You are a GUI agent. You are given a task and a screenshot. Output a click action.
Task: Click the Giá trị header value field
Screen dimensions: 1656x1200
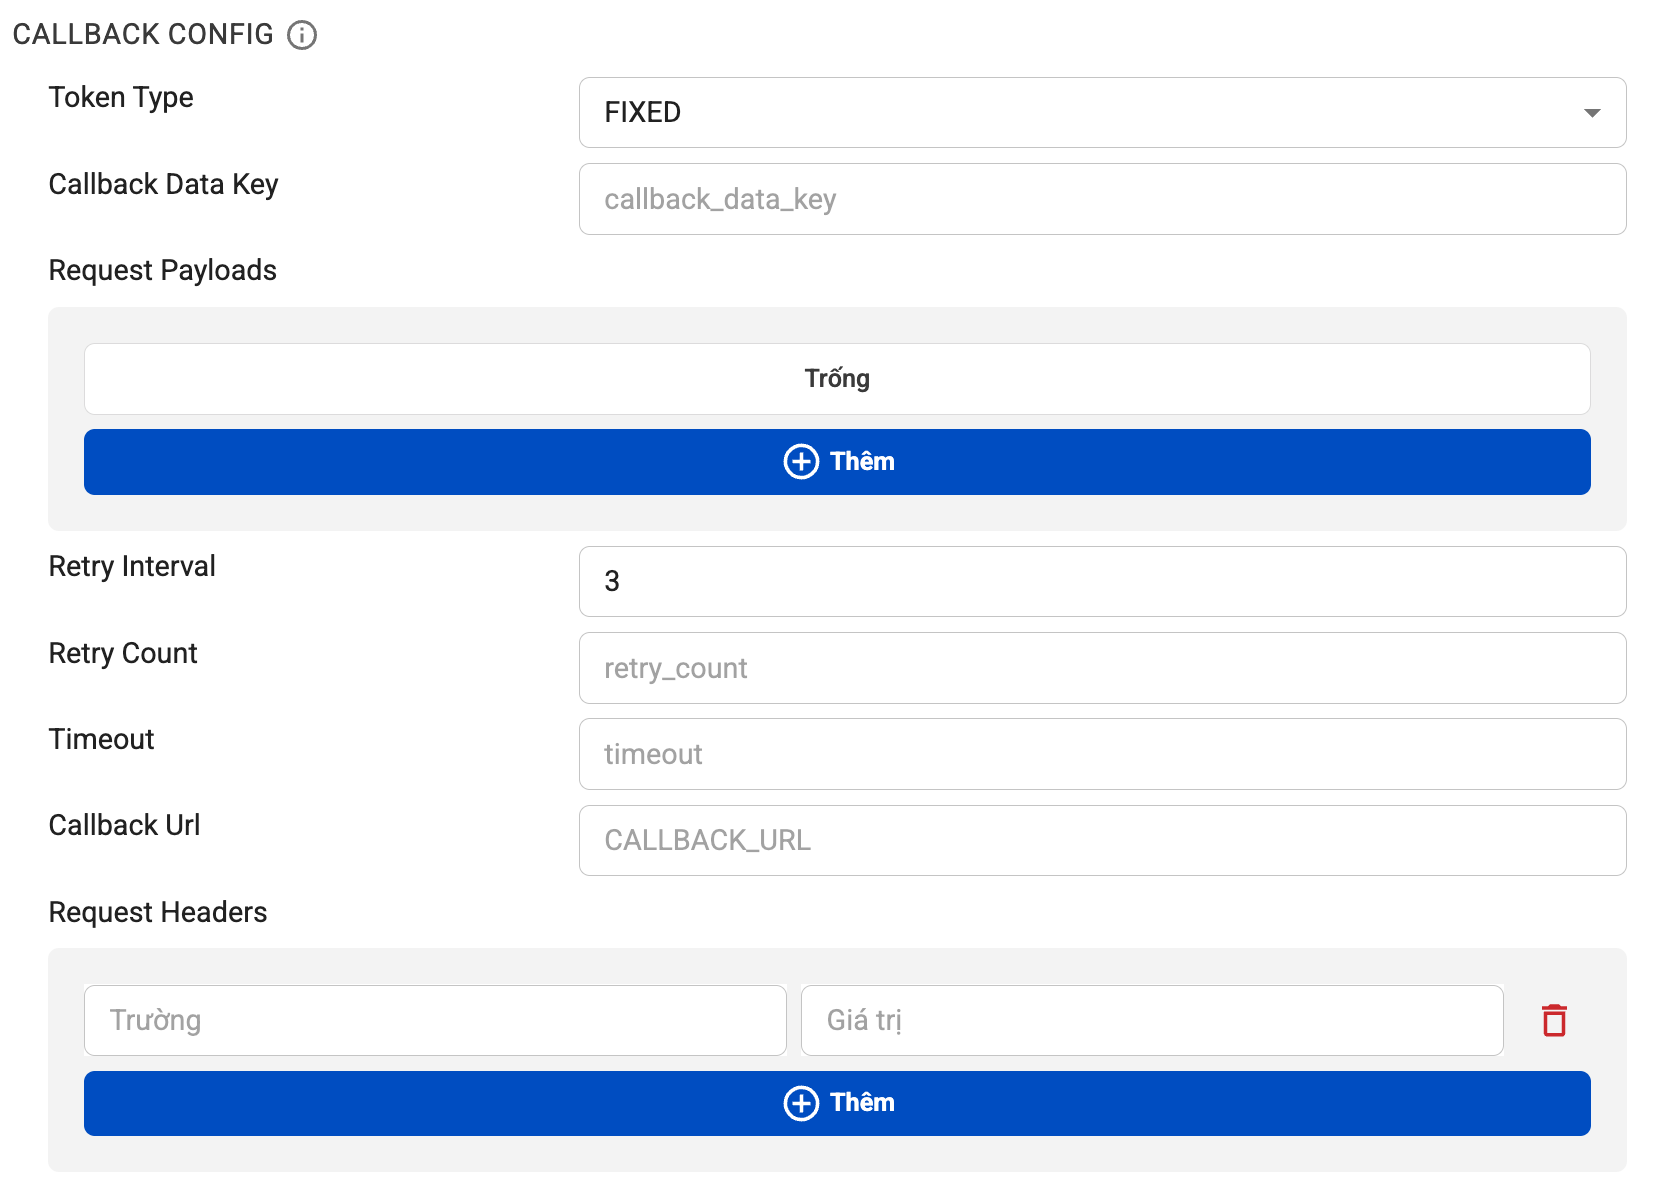click(x=1151, y=1020)
